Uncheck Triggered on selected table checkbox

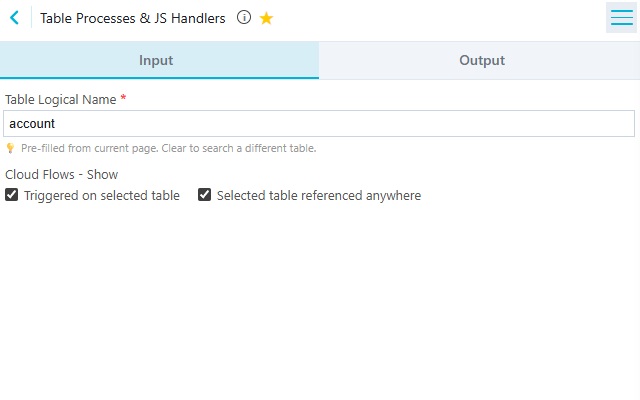click(x=11, y=195)
